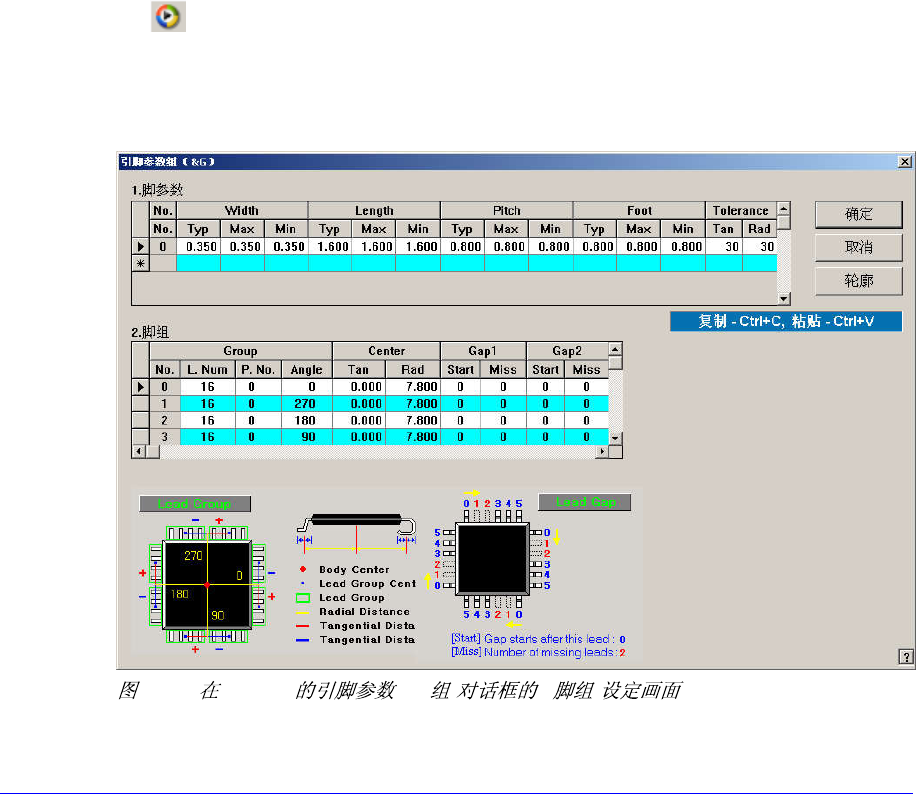The width and height of the screenshot is (916, 794).
Task: Click scroll-up arrow of 脚参数 table
Action: (x=784, y=208)
